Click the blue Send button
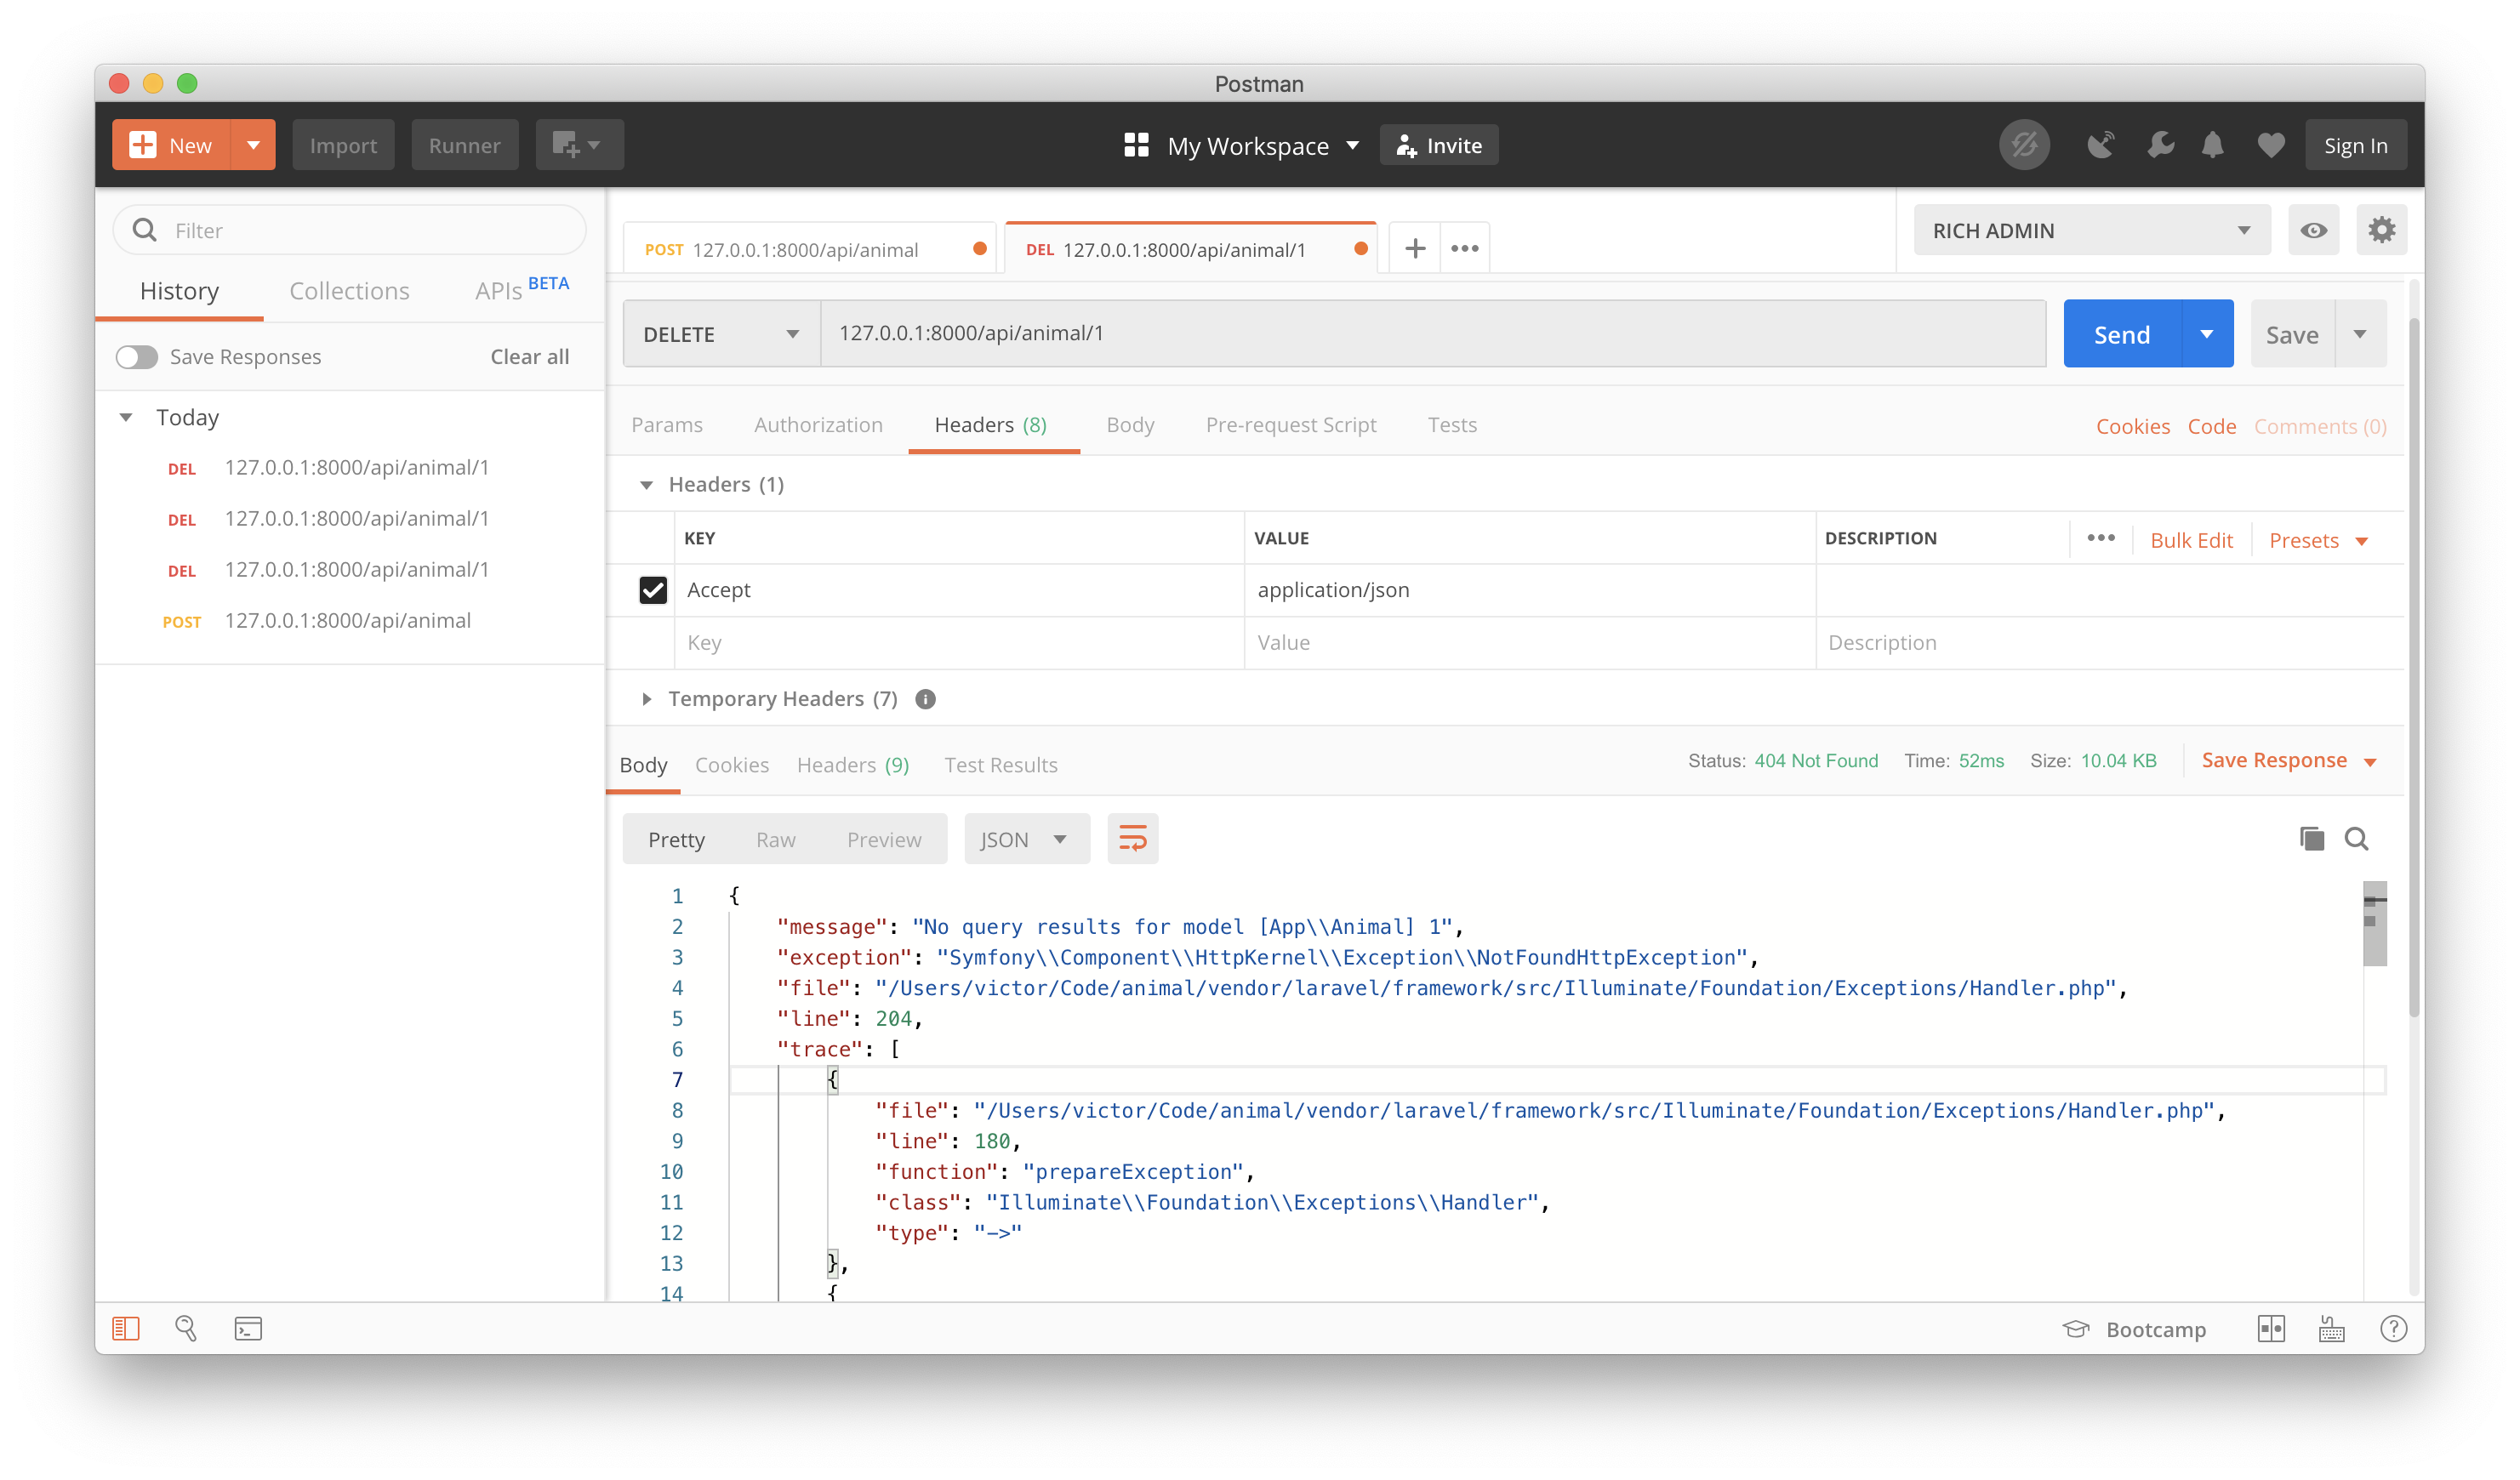Screen dimensions: 2520x1480 click(x=2122, y=334)
